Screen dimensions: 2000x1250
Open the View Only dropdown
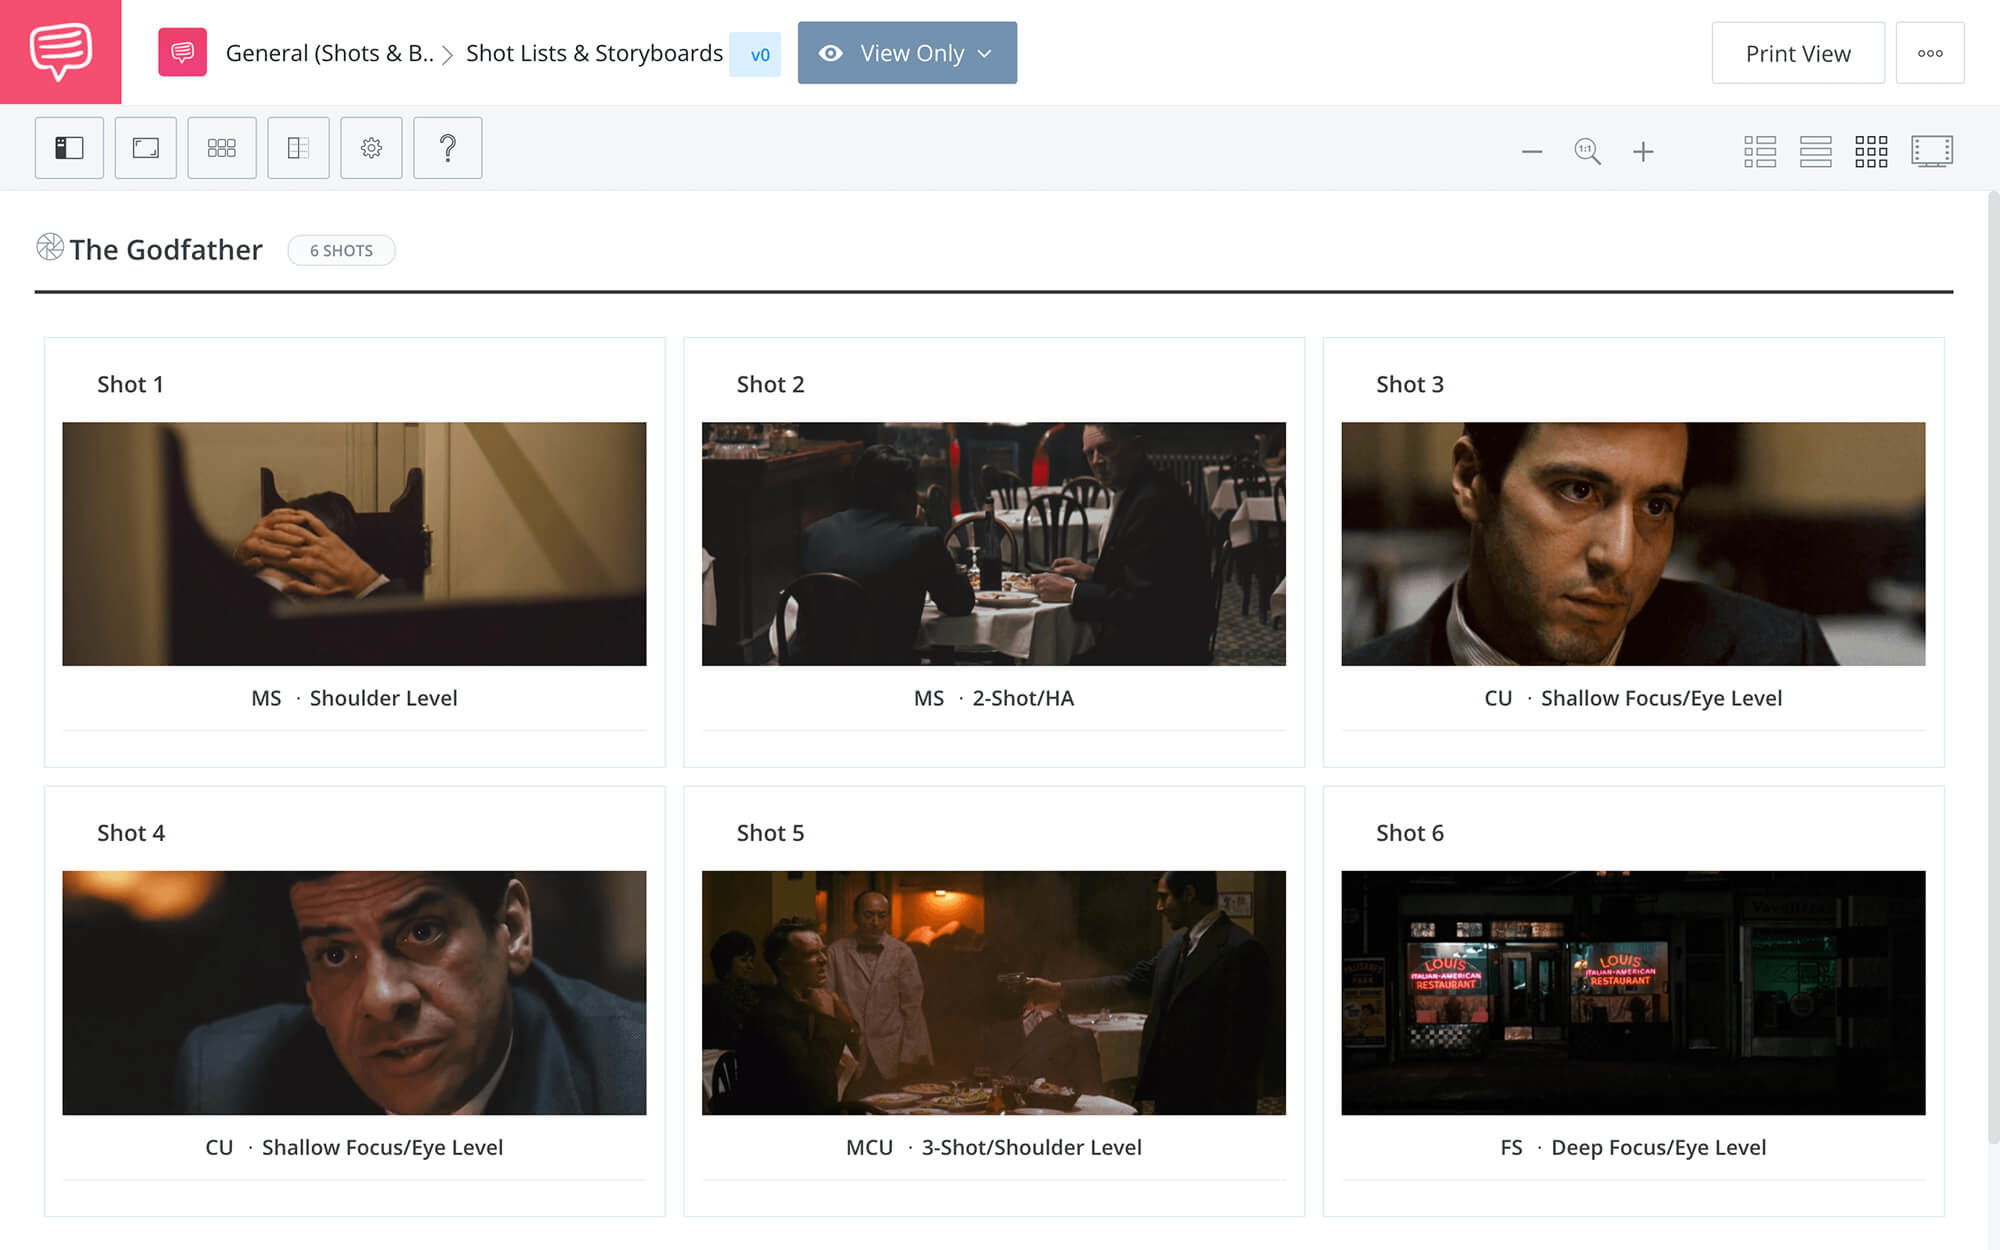click(x=907, y=53)
